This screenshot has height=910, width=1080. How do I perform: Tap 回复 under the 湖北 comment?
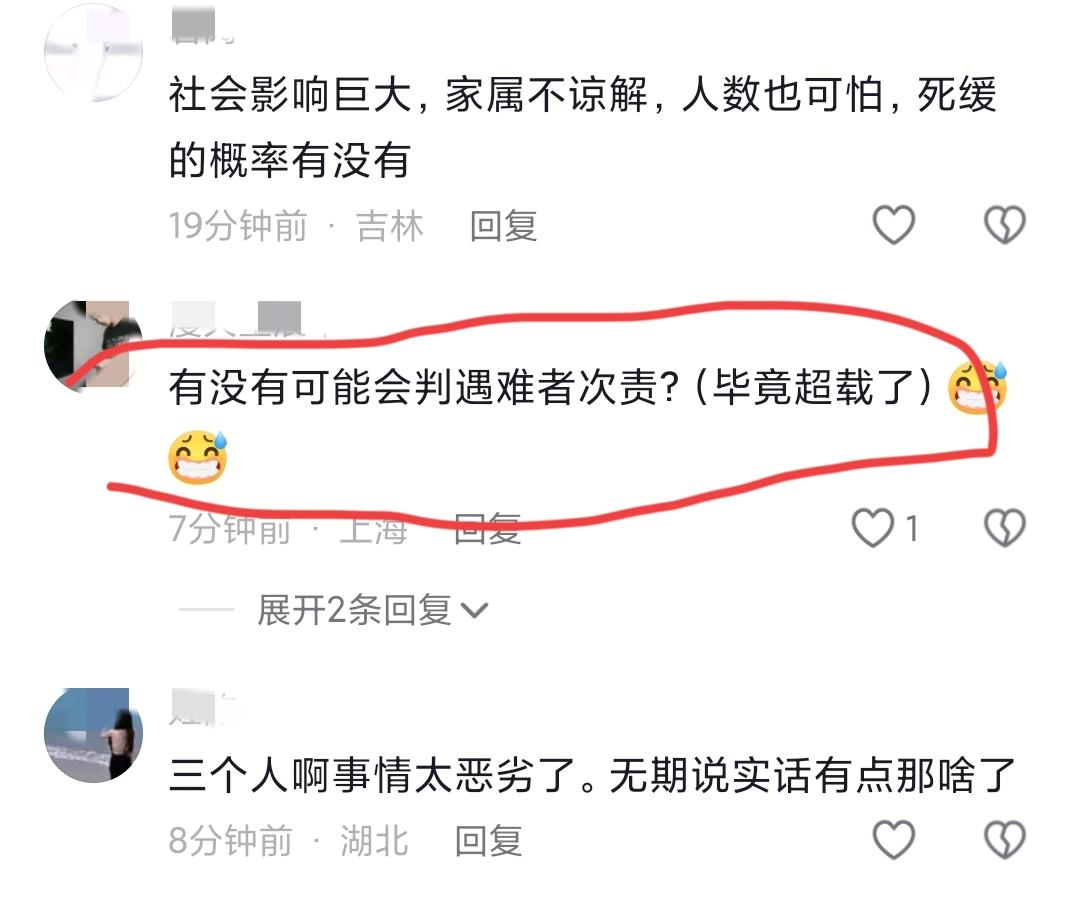point(488,841)
